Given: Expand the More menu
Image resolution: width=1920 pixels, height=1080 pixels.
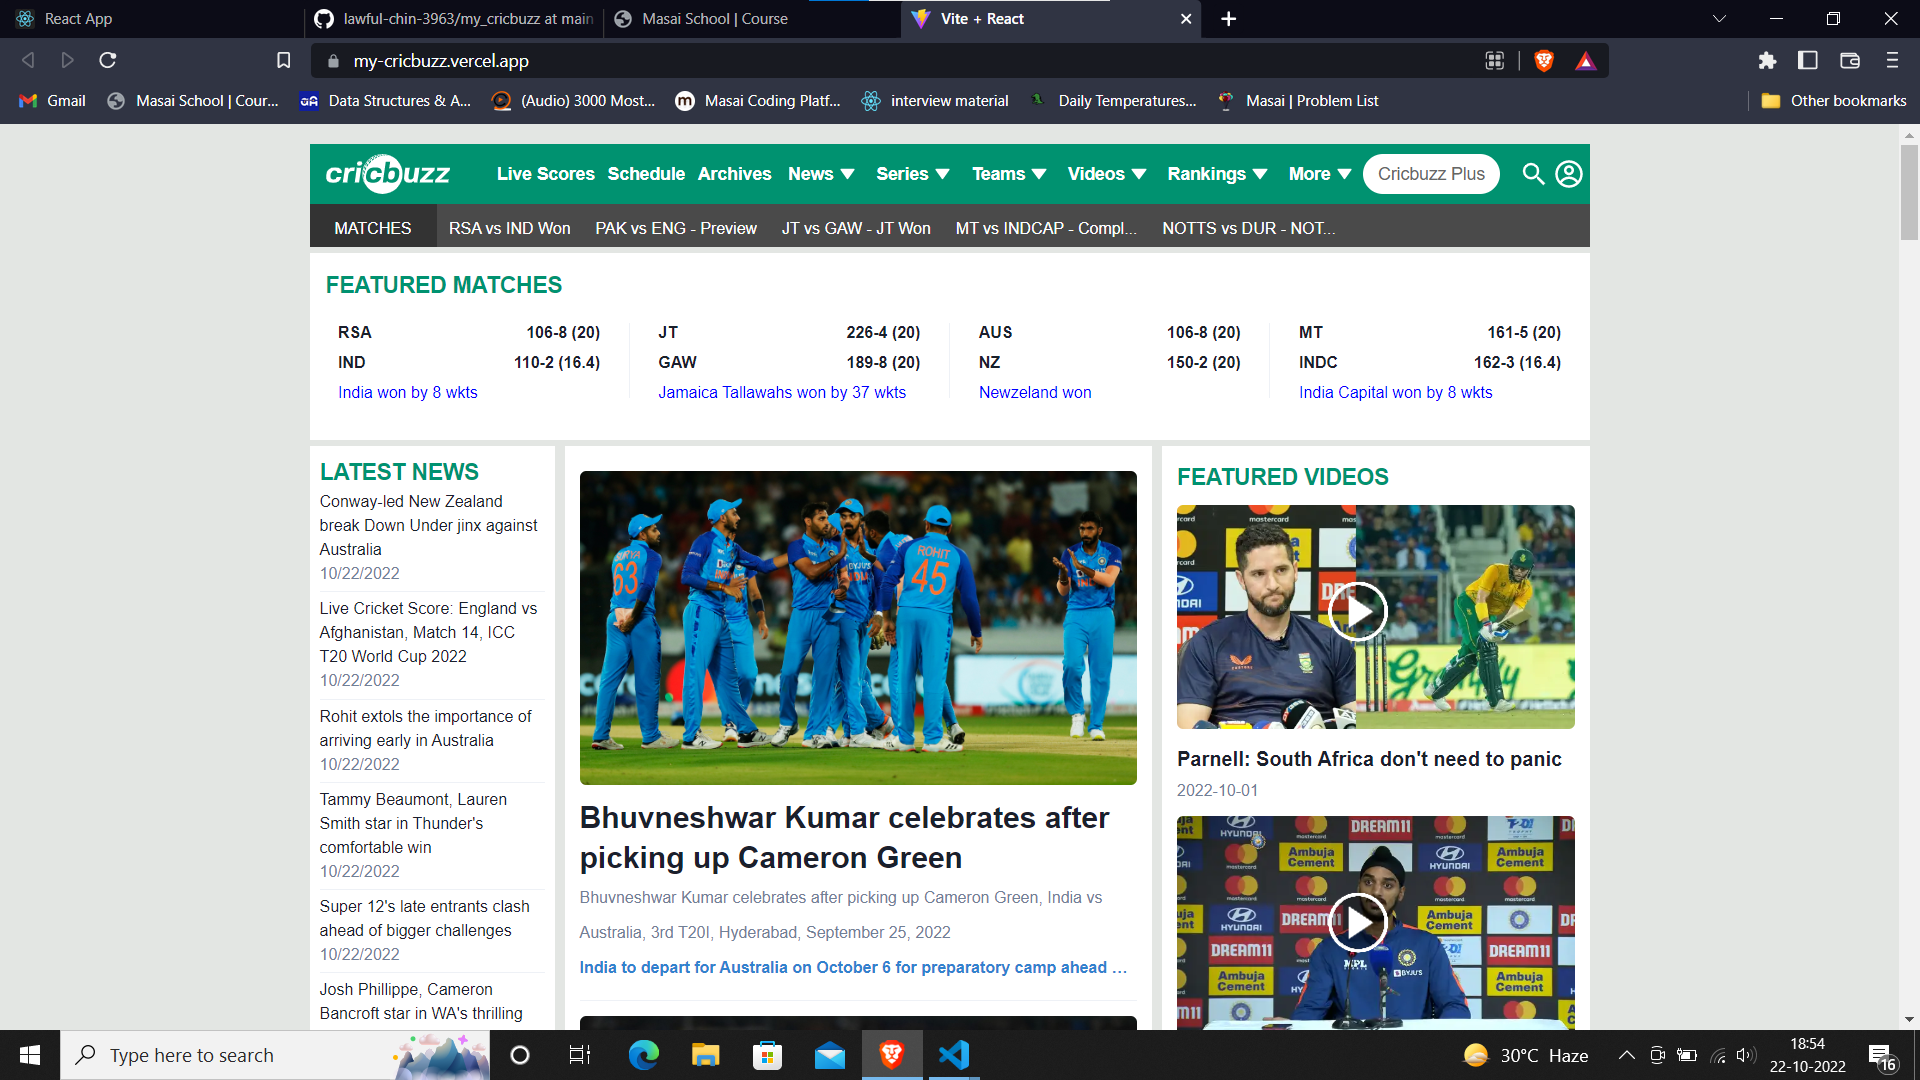Looking at the screenshot, I should click(1319, 174).
